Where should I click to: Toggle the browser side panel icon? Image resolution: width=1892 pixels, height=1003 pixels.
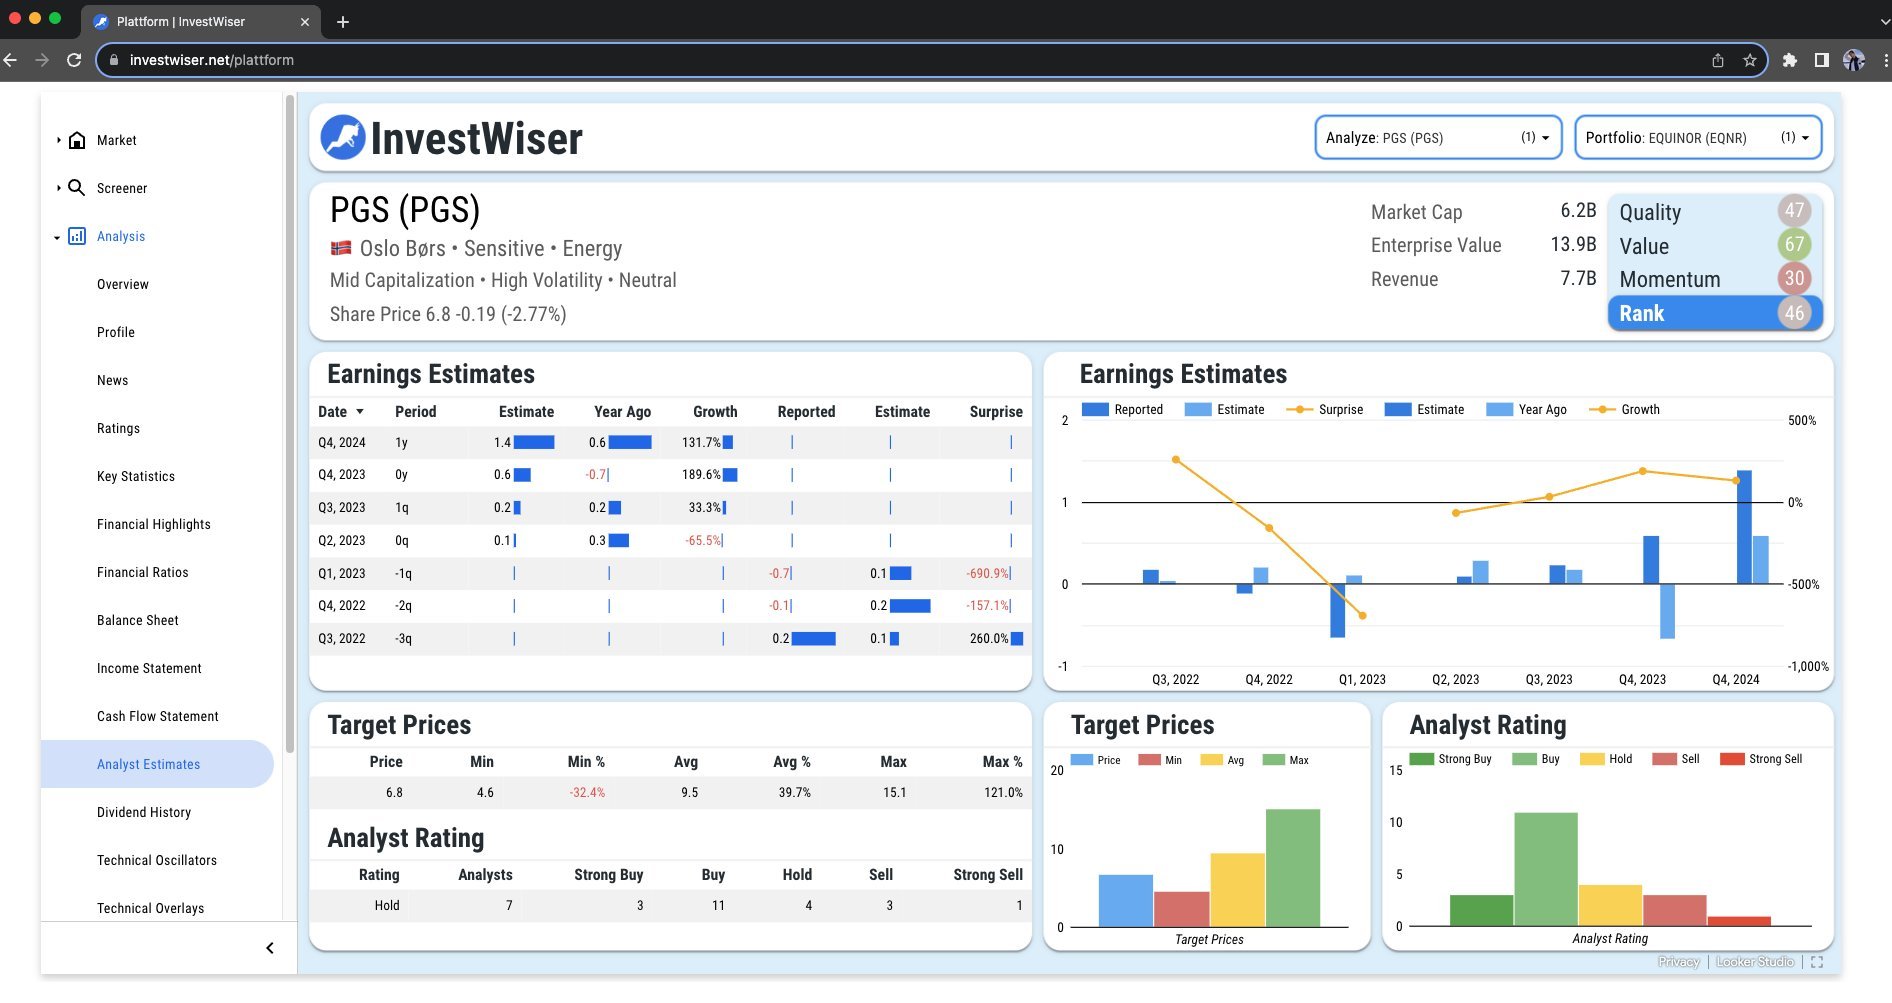pyautogui.click(x=1822, y=60)
